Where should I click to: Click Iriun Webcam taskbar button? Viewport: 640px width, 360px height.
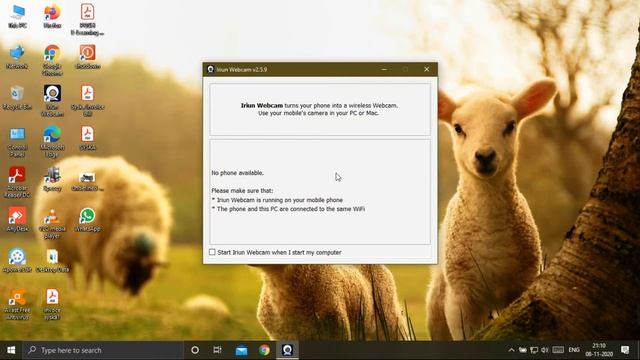[287, 350]
